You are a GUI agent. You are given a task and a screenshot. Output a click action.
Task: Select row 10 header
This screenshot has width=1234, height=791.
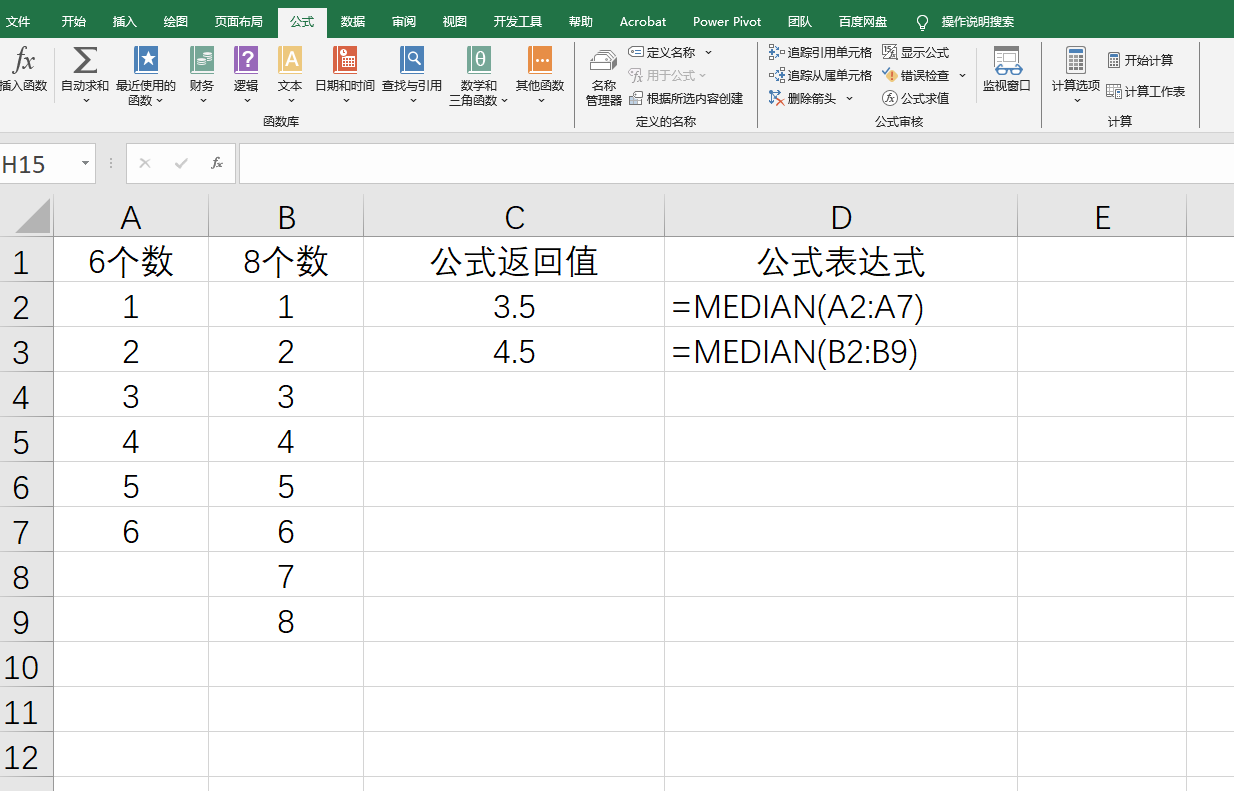click(x=27, y=664)
